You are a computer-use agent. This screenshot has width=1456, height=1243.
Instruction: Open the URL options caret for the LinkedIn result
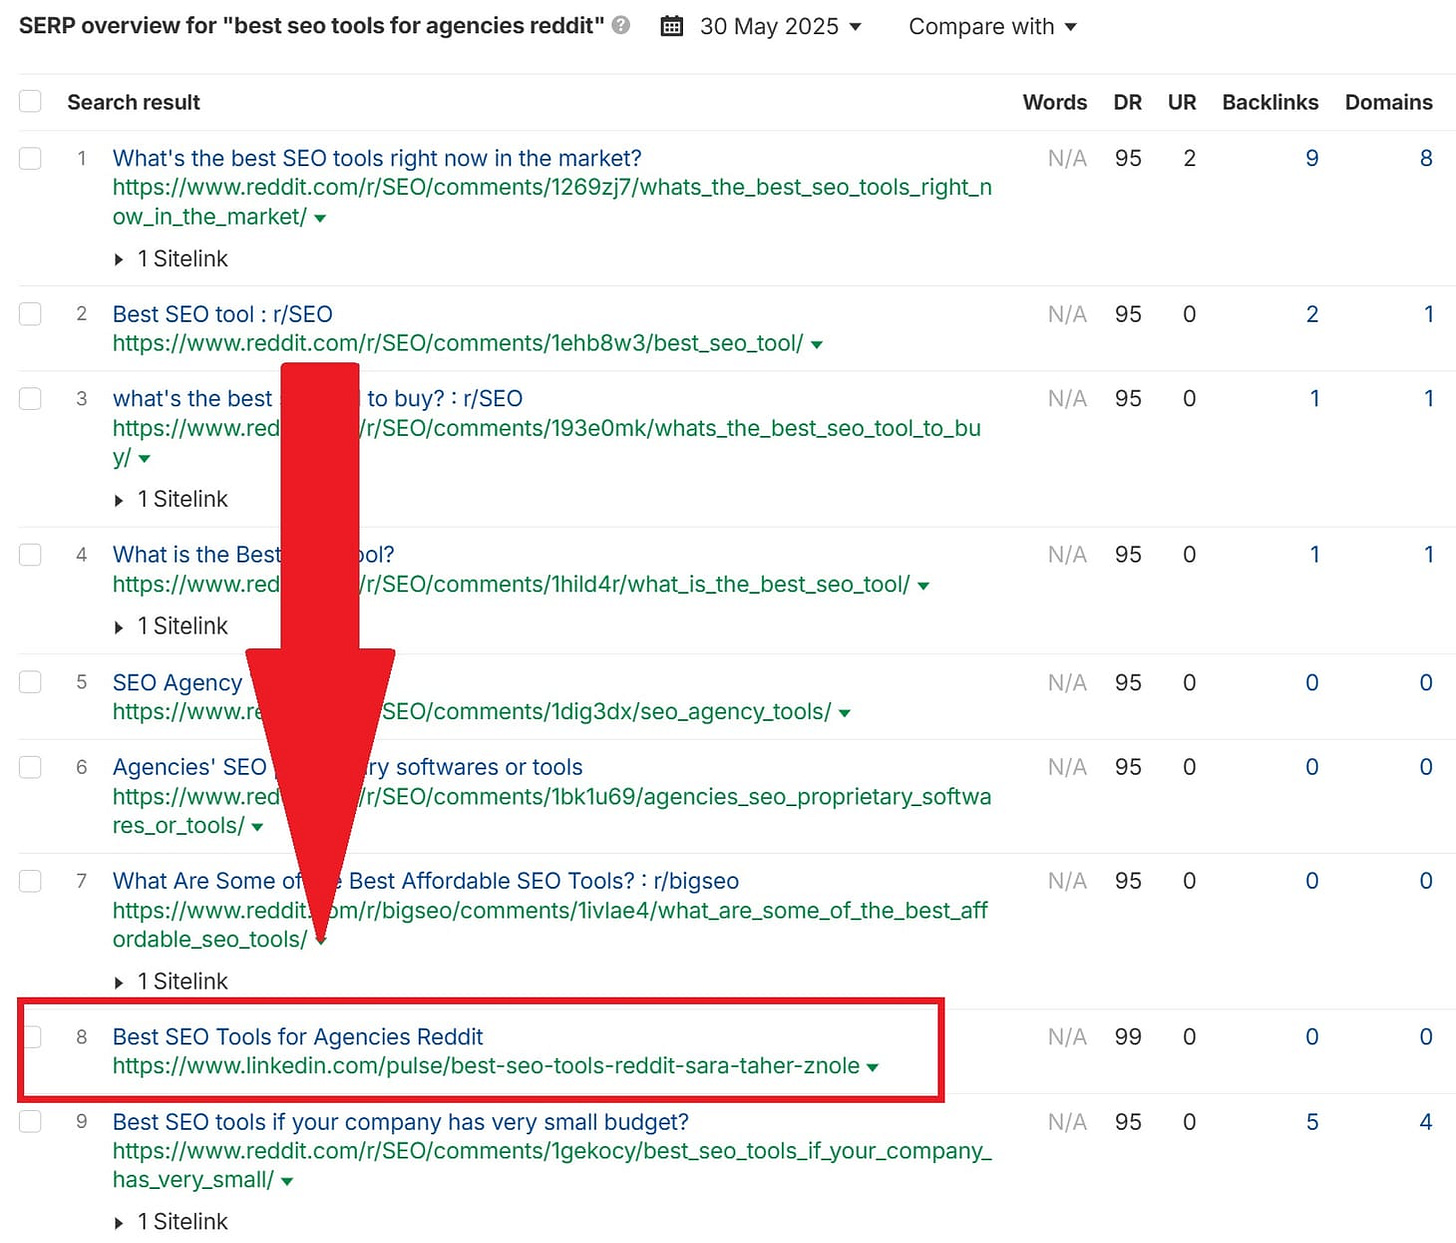(874, 1066)
